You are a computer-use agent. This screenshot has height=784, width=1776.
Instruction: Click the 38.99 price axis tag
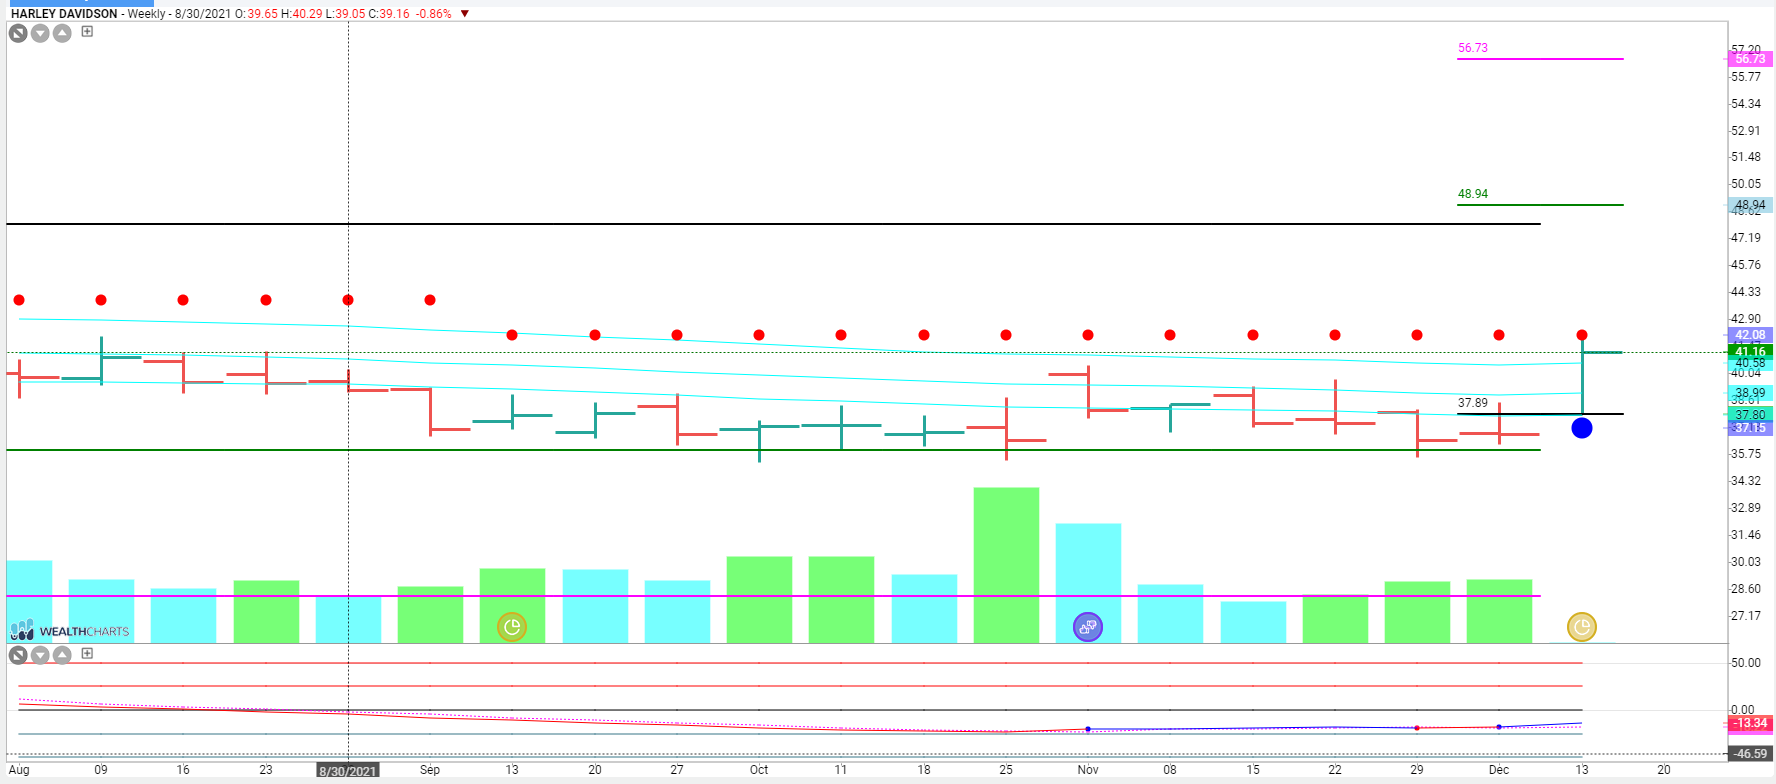tap(1750, 393)
